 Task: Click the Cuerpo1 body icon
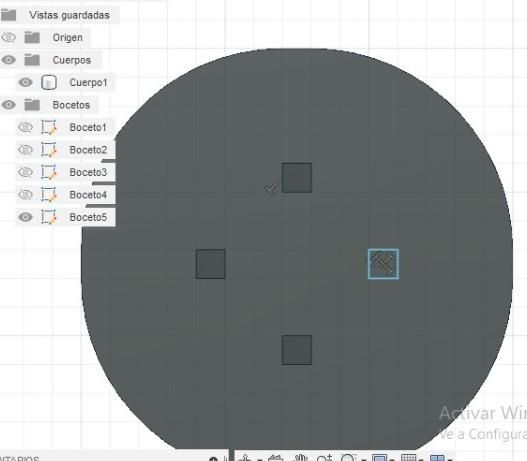click(x=49, y=82)
